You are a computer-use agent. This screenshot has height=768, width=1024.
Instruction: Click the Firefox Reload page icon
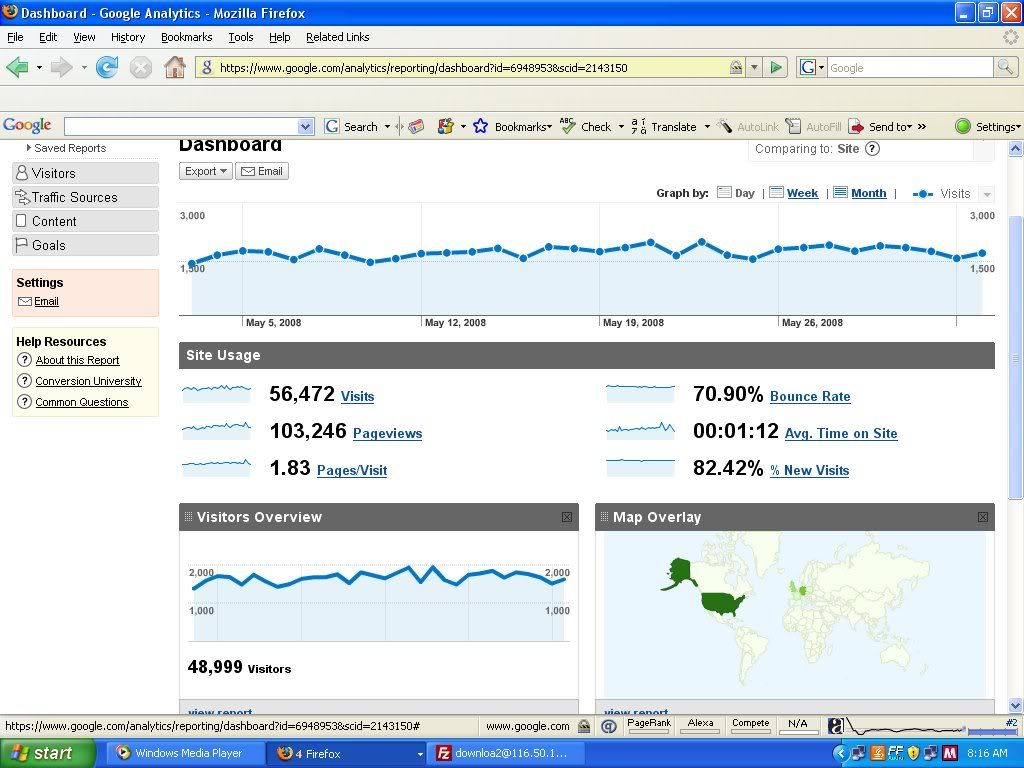[x=107, y=68]
